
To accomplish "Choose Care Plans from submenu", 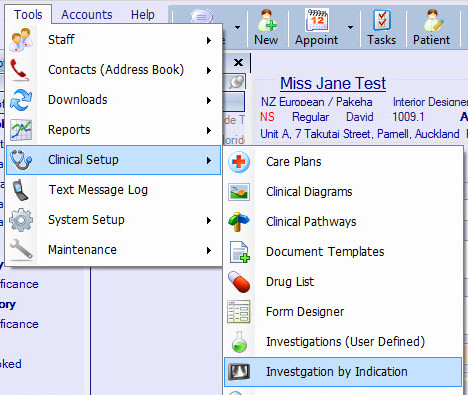I will coord(343,162).
